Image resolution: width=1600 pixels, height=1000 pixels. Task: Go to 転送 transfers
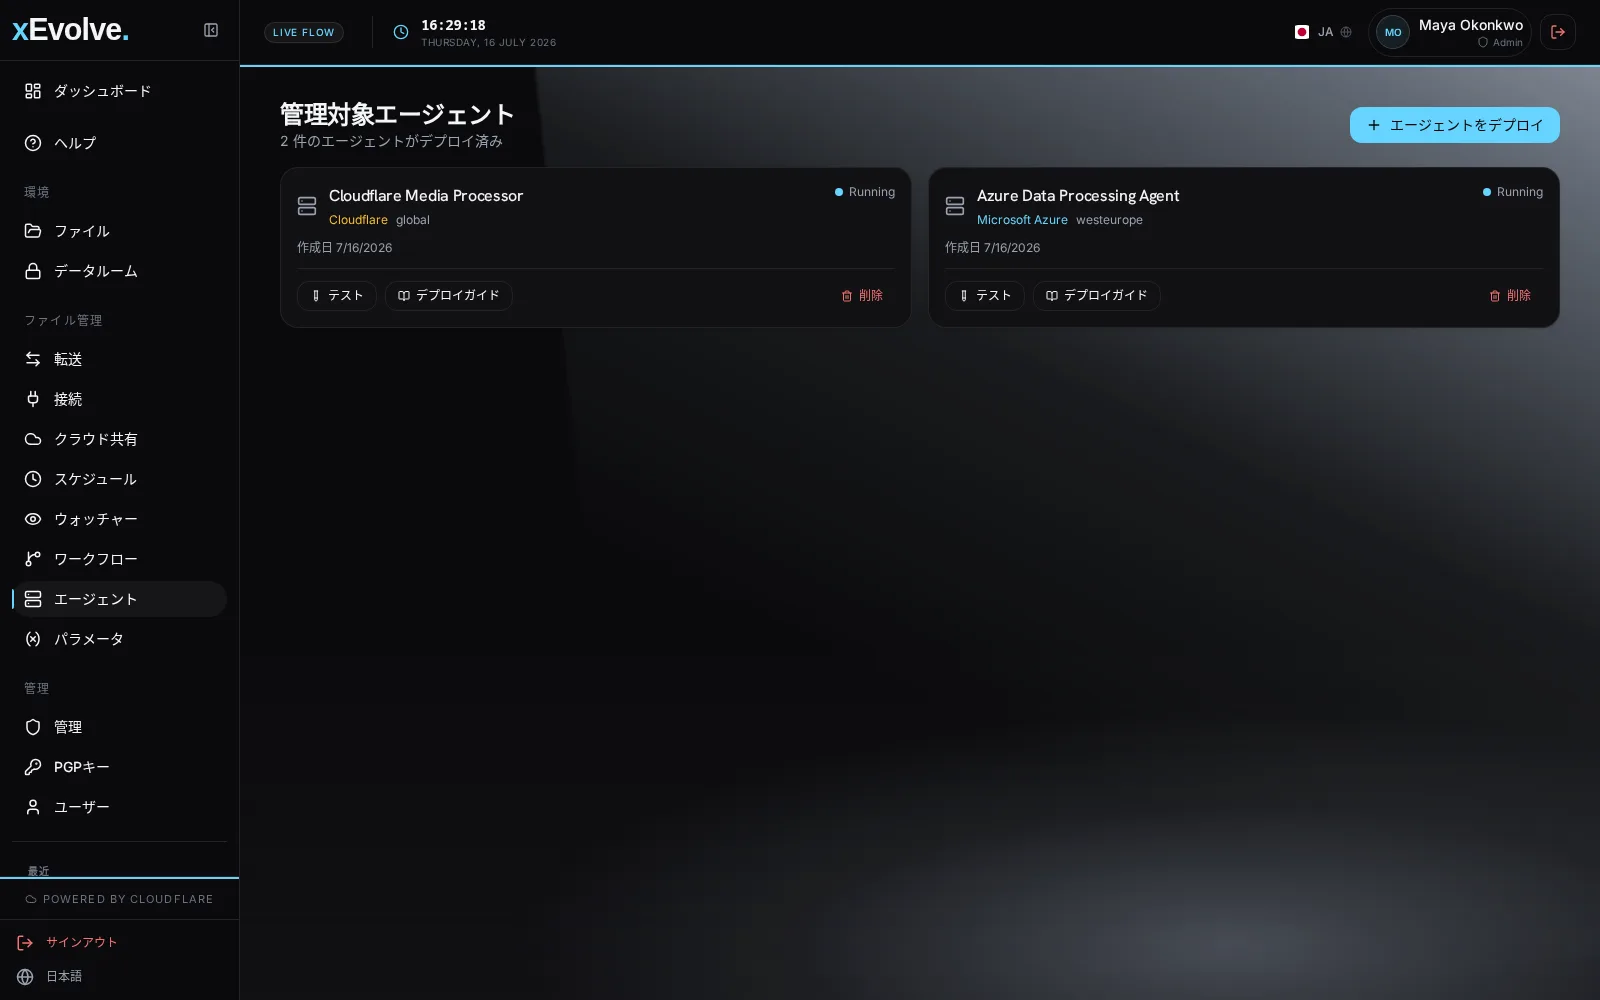tap(119, 359)
